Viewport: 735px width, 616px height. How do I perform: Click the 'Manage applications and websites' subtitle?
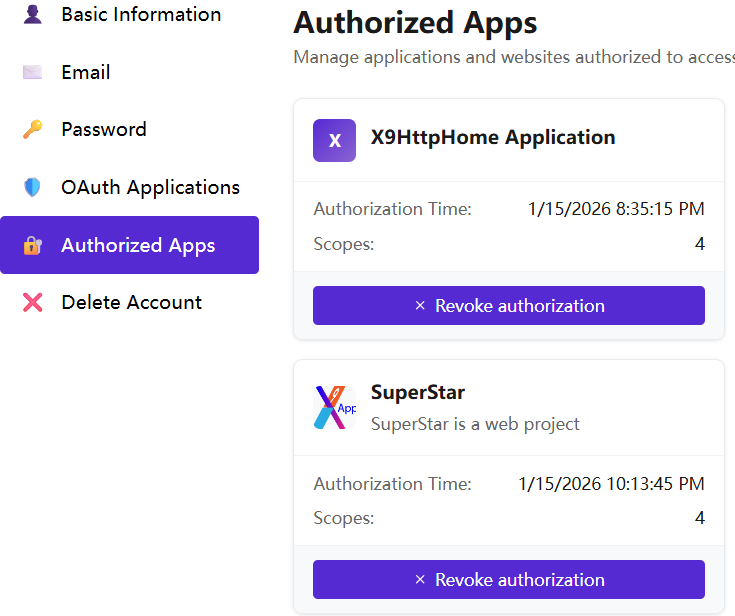(514, 57)
